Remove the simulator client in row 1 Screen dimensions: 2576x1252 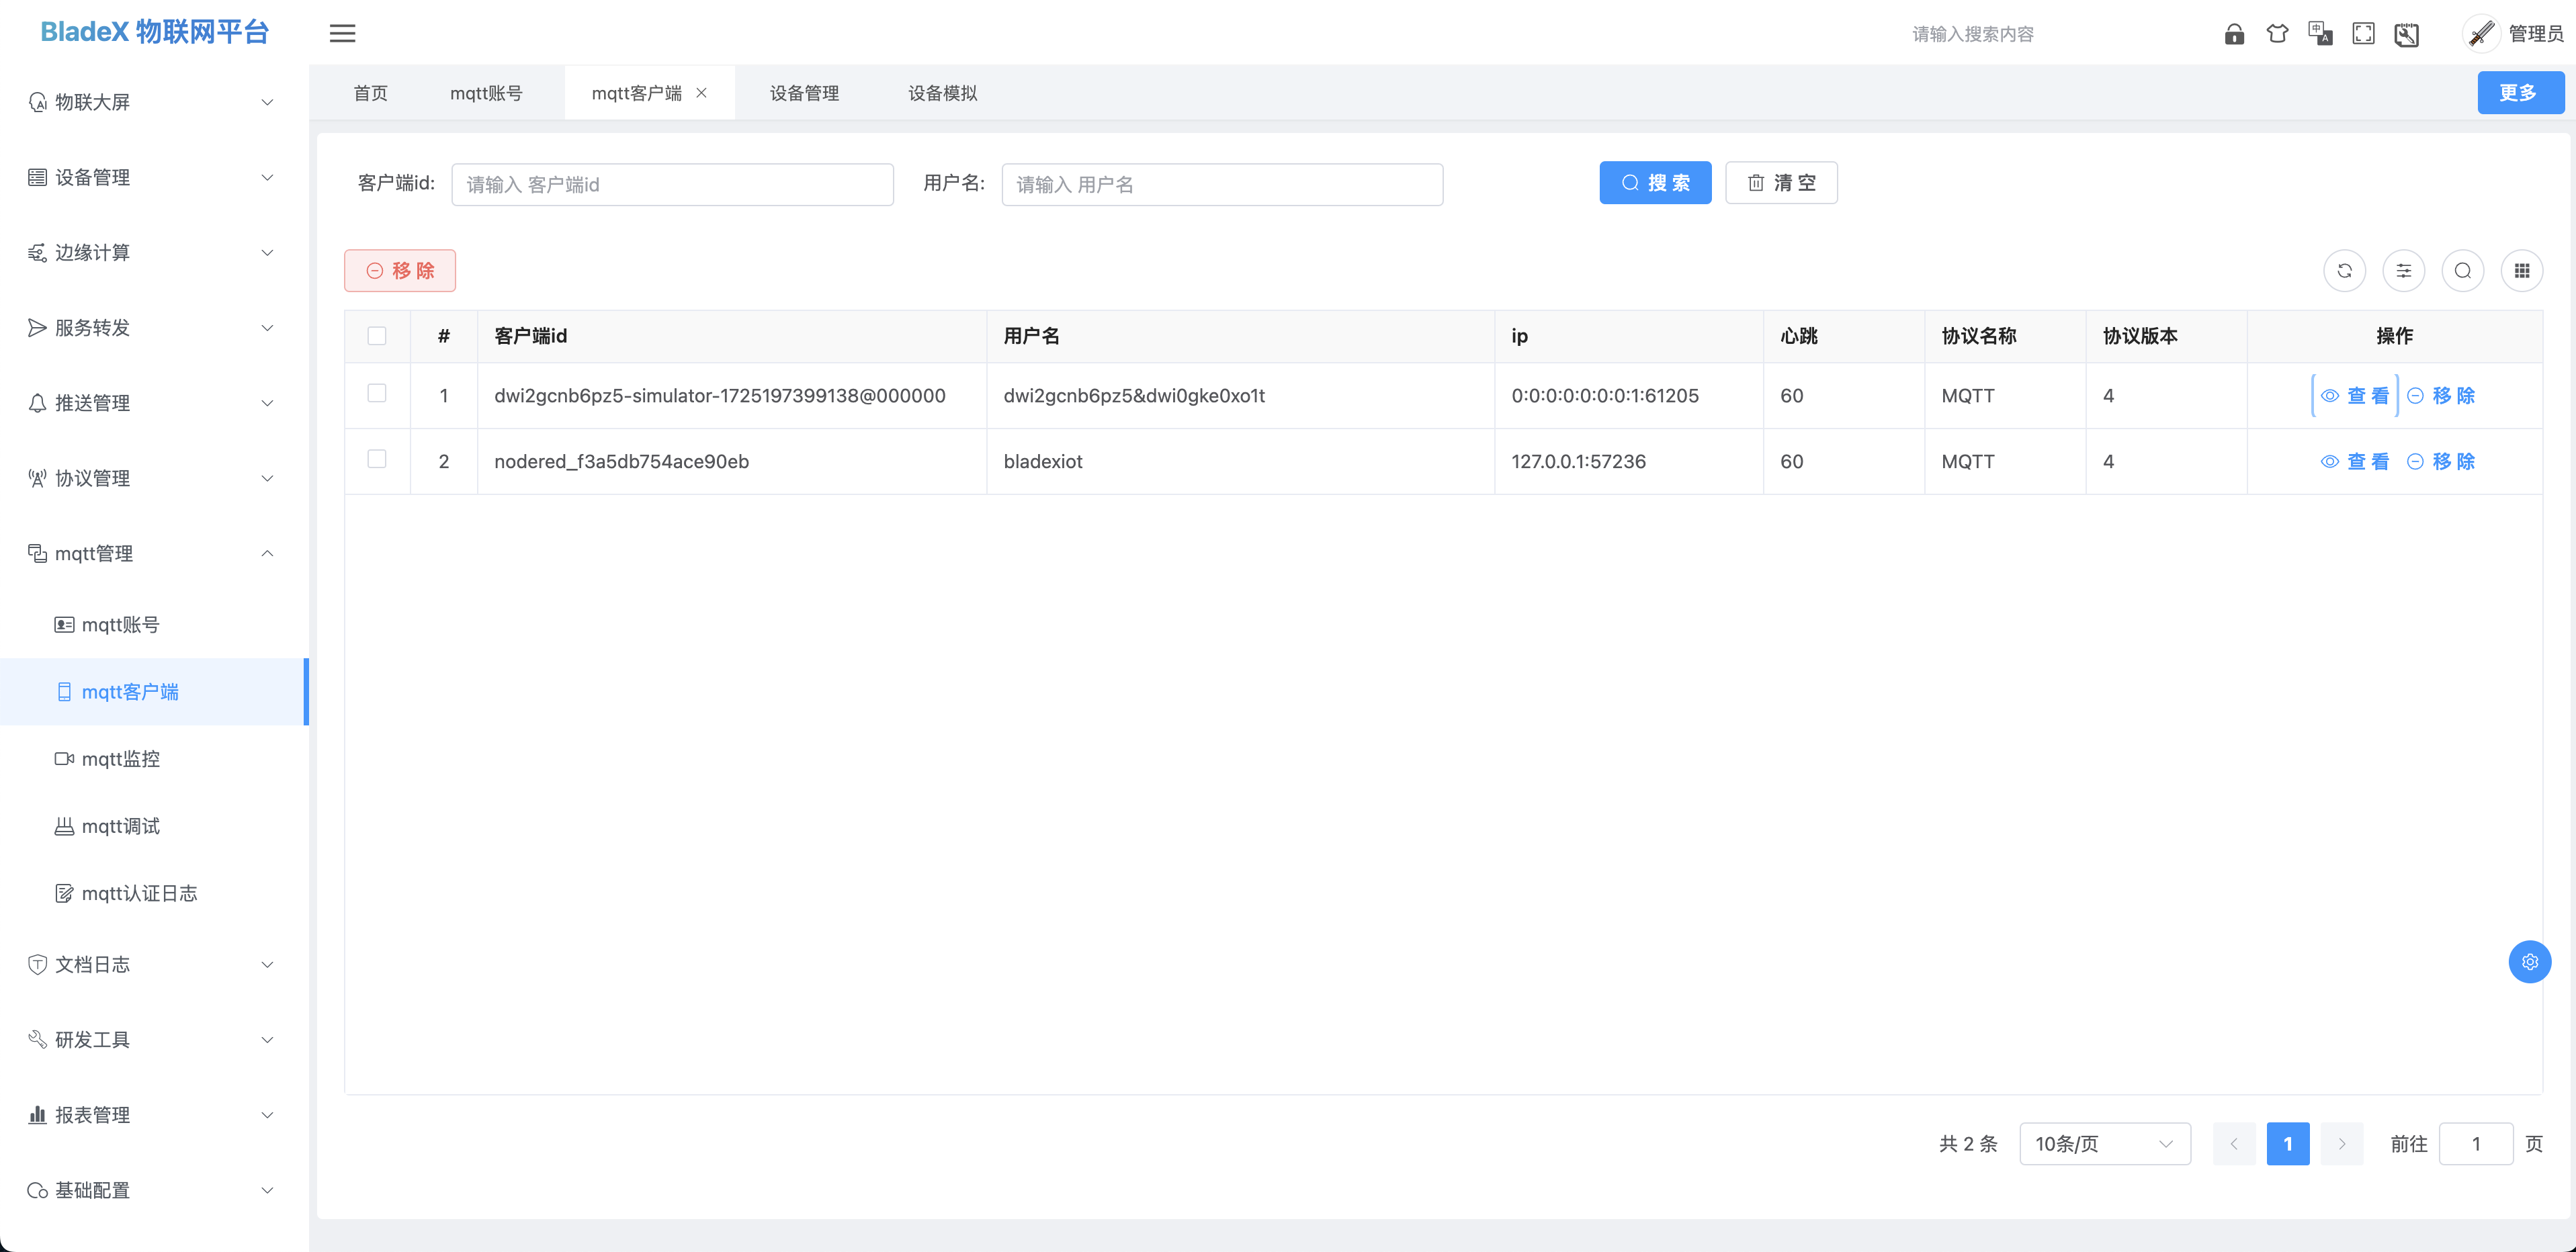(2440, 395)
